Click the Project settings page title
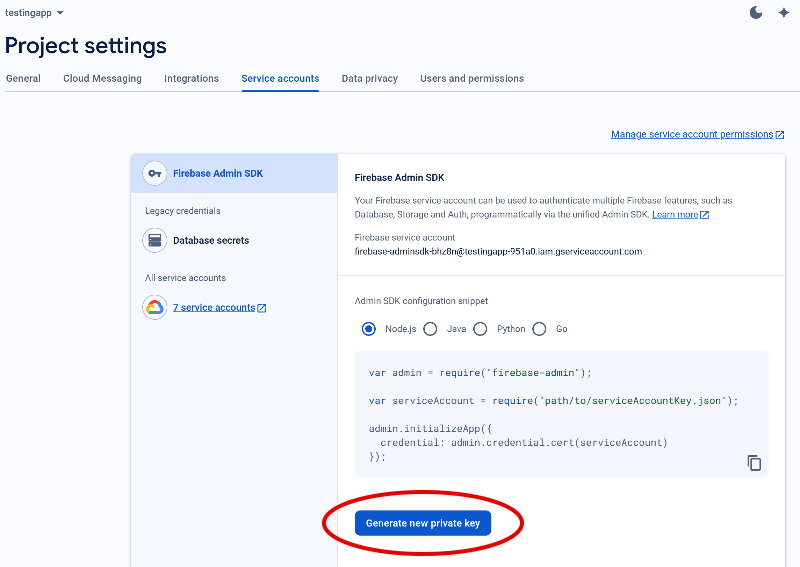Viewport: 800px width, 567px height. (x=86, y=46)
